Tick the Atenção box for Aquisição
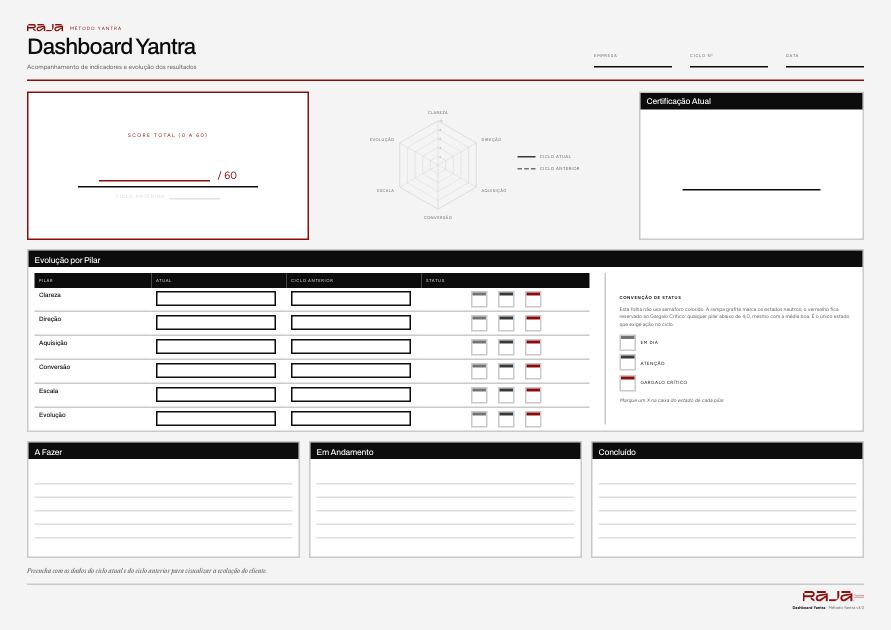Screen dimensions: 891x630 point(506,347)
